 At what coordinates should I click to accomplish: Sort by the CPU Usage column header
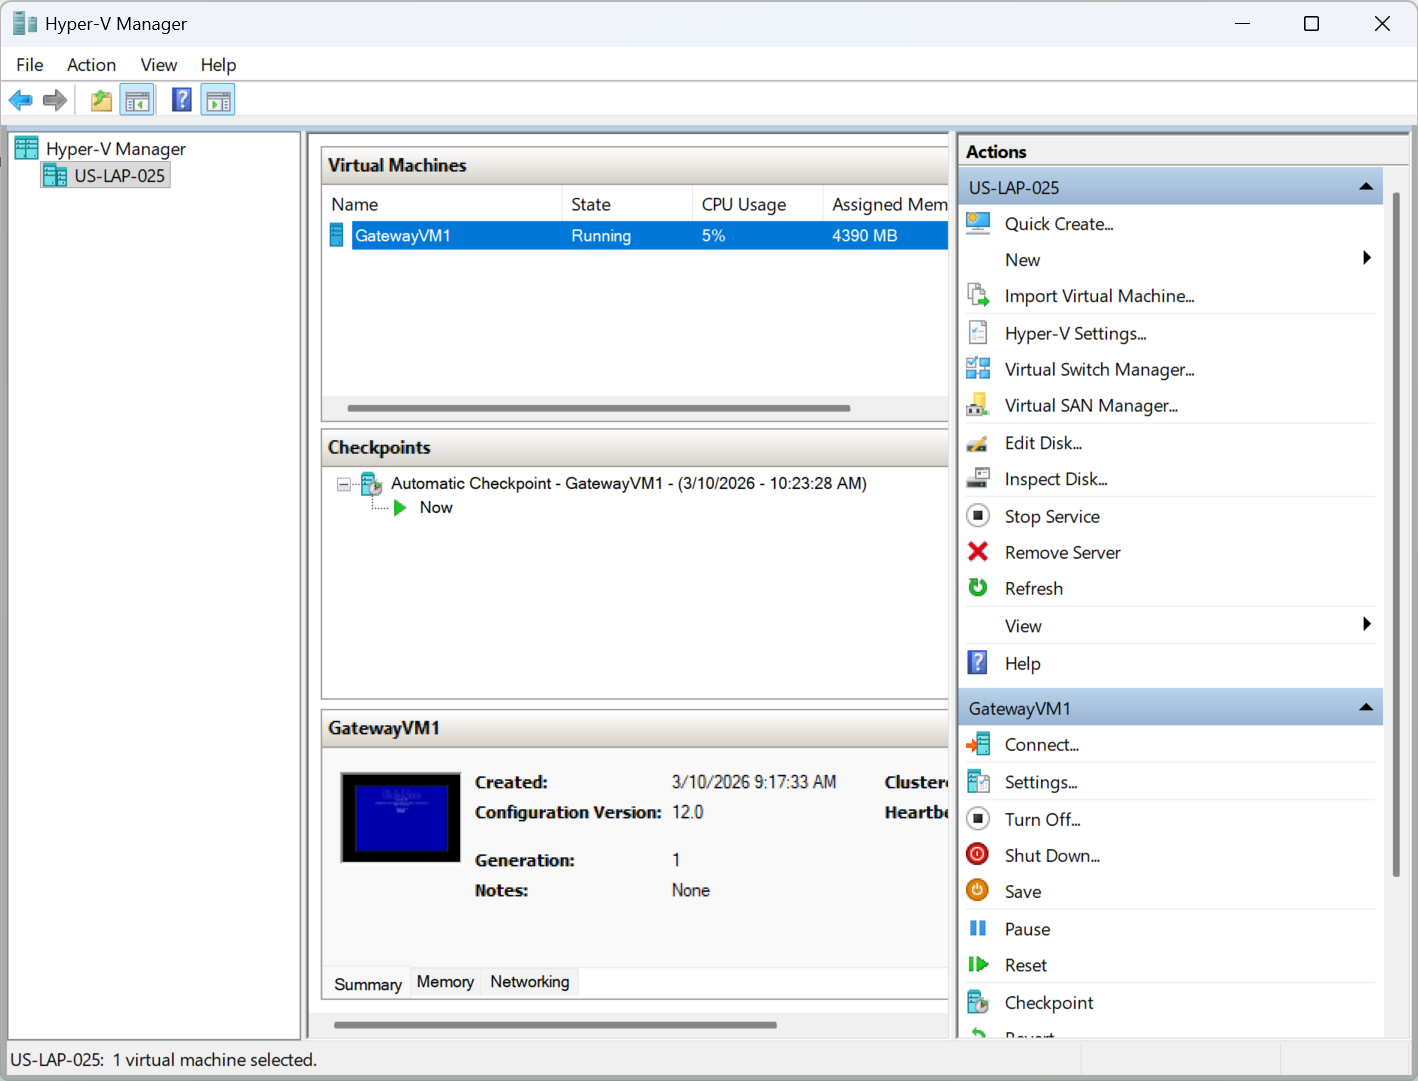pyautogui.click(x=757, y=204)
